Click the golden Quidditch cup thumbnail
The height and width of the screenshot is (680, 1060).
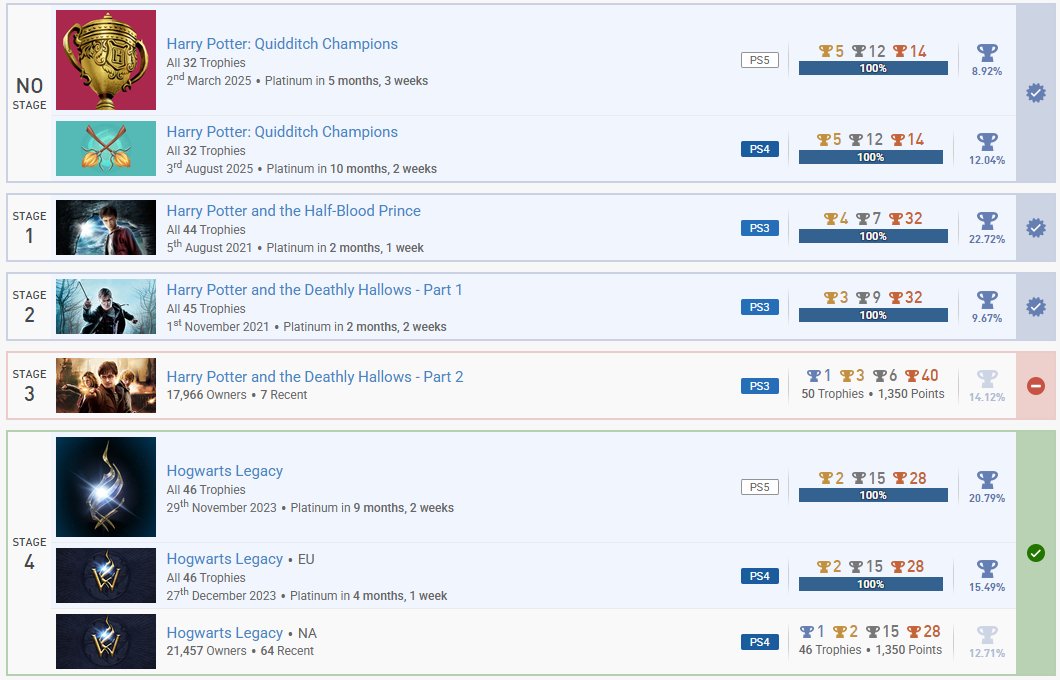[x=106, y=60]
